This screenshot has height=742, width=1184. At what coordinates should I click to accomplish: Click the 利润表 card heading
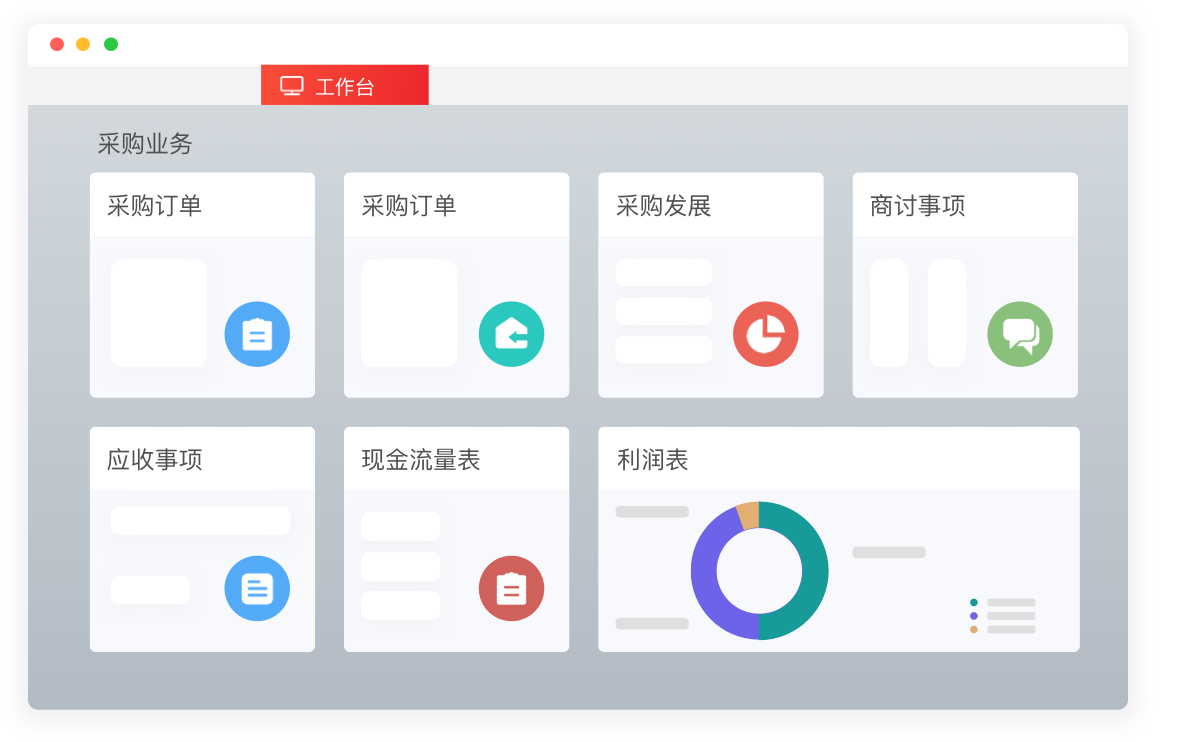click(653, 460)
